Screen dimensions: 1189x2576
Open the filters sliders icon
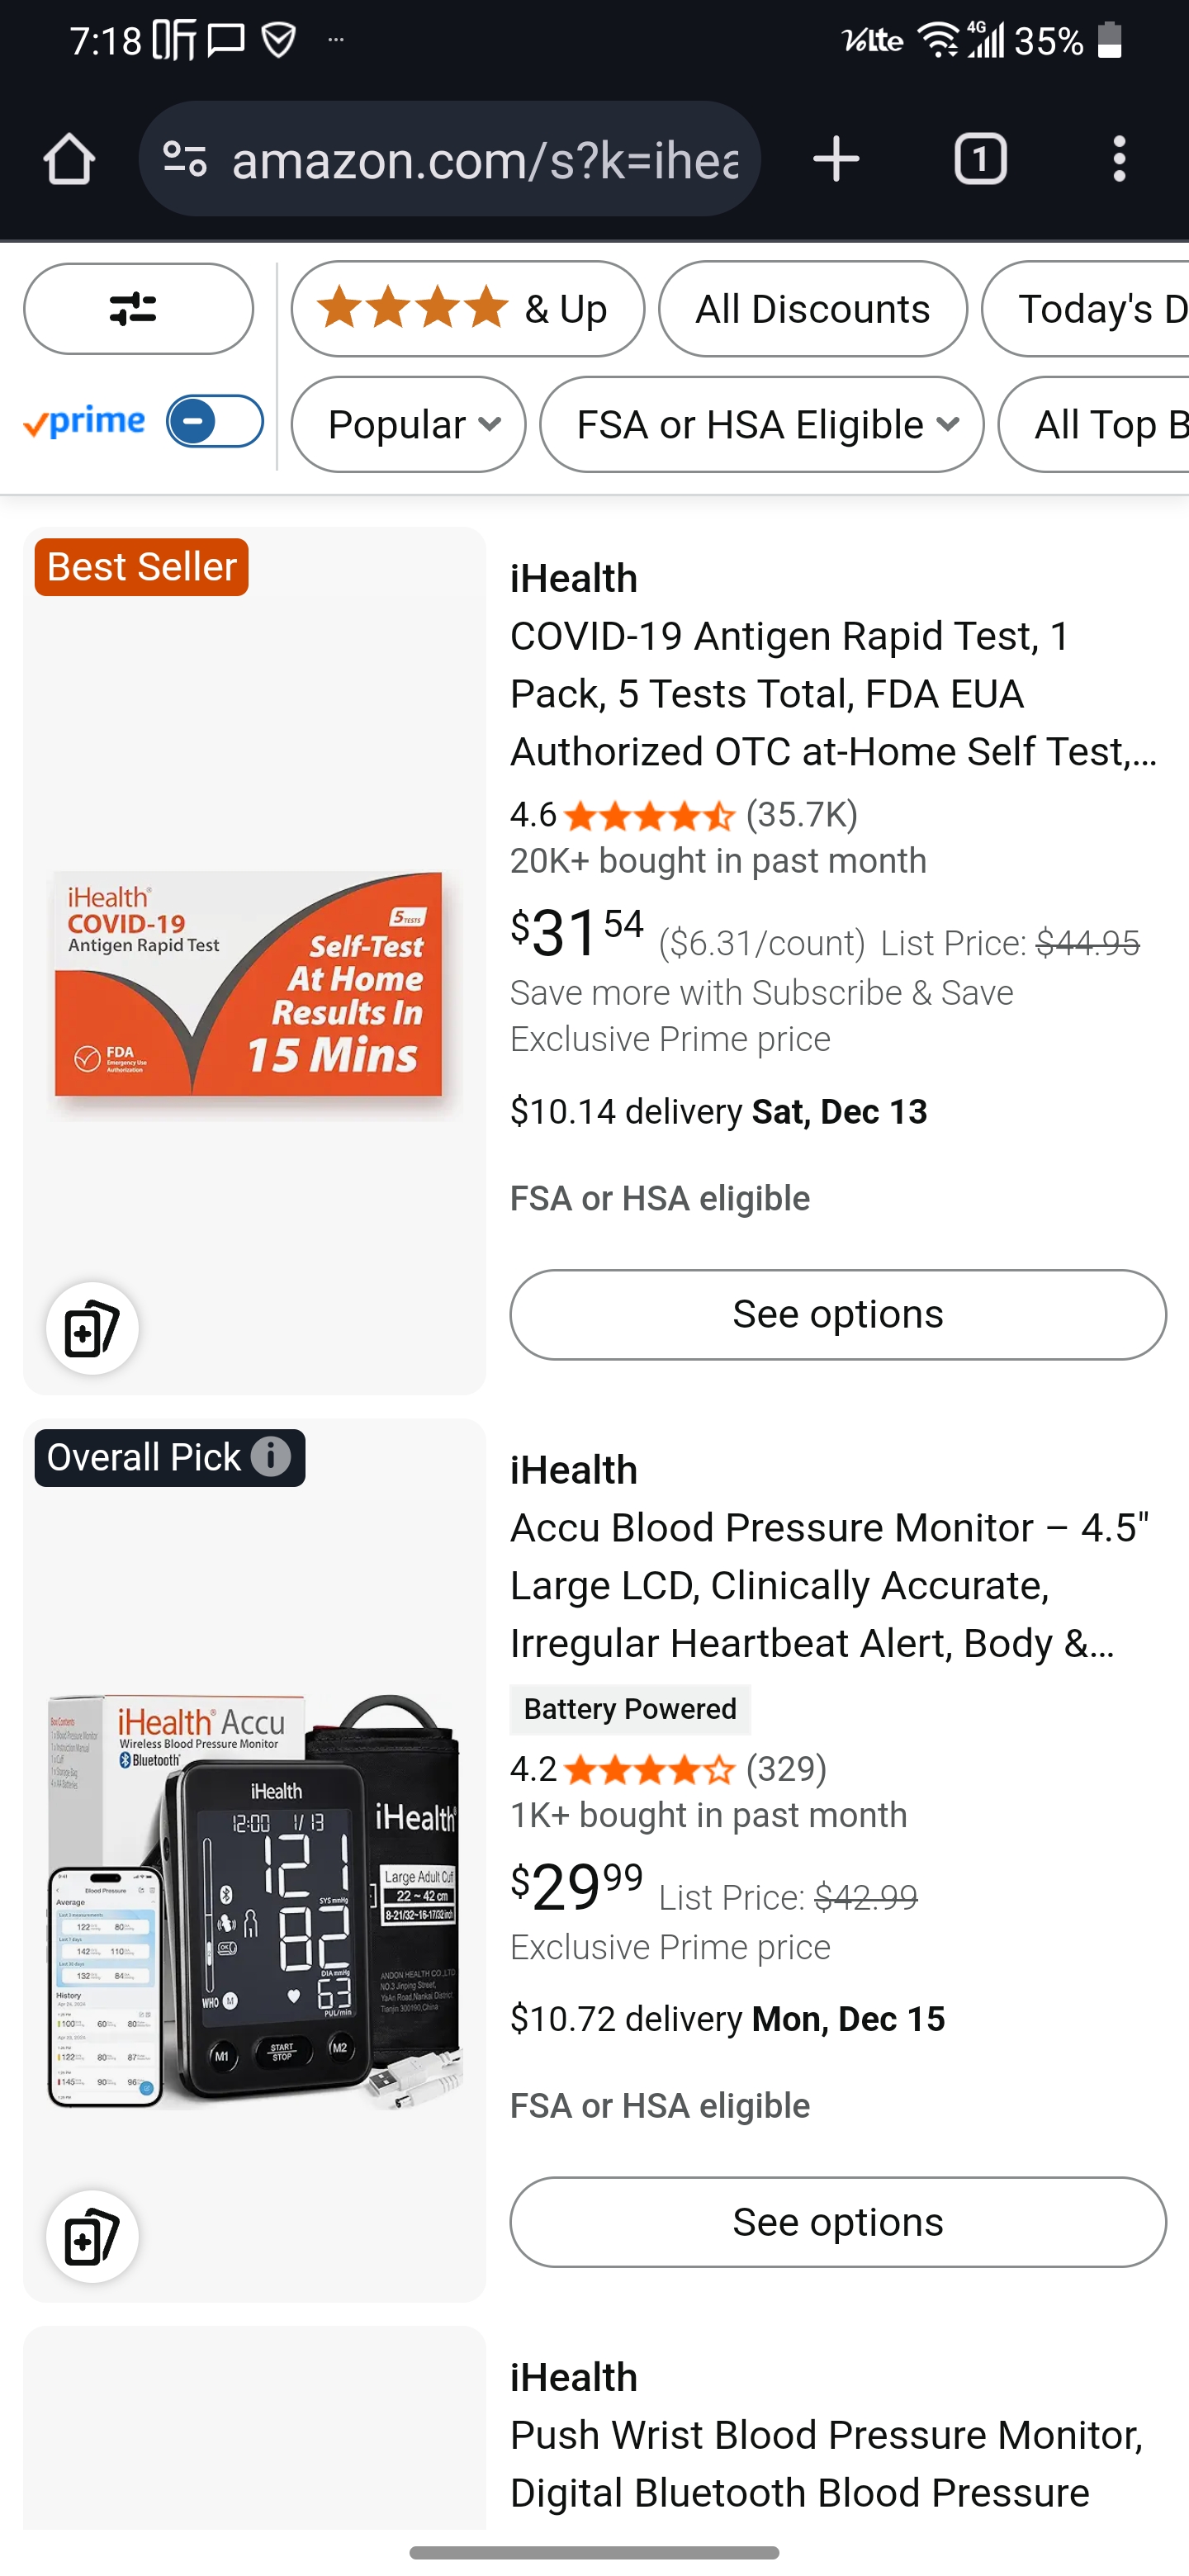click(138, 309)
